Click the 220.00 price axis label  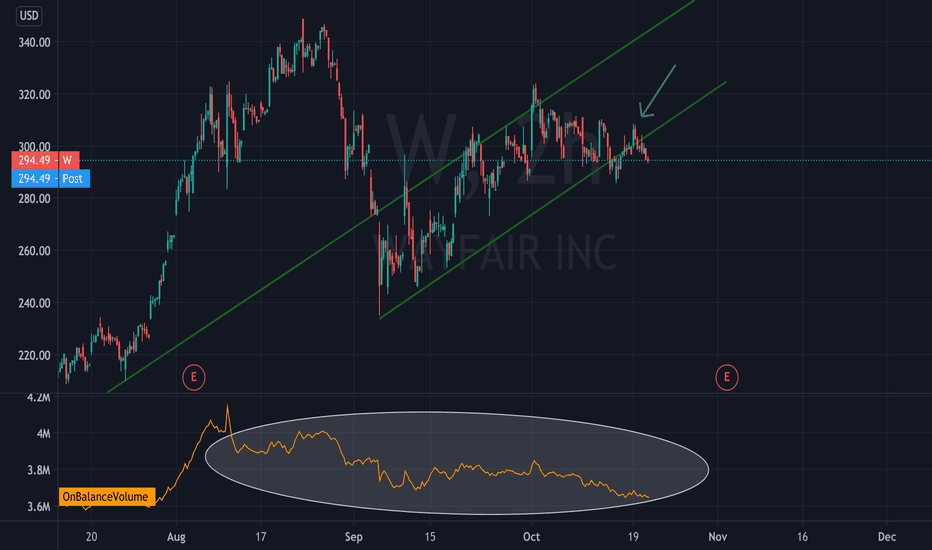pyautogui.click(x=34, y=356)
